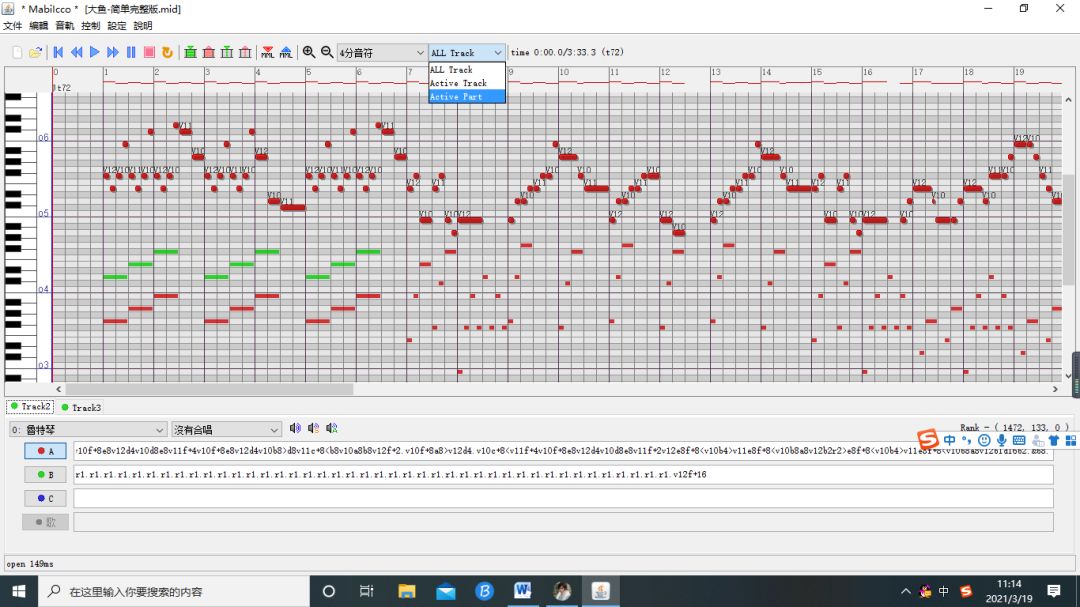Viewport: 1080px width, 607px height.
Task: Toggle the first speaker mute icon
Action: tap(295, 429)
